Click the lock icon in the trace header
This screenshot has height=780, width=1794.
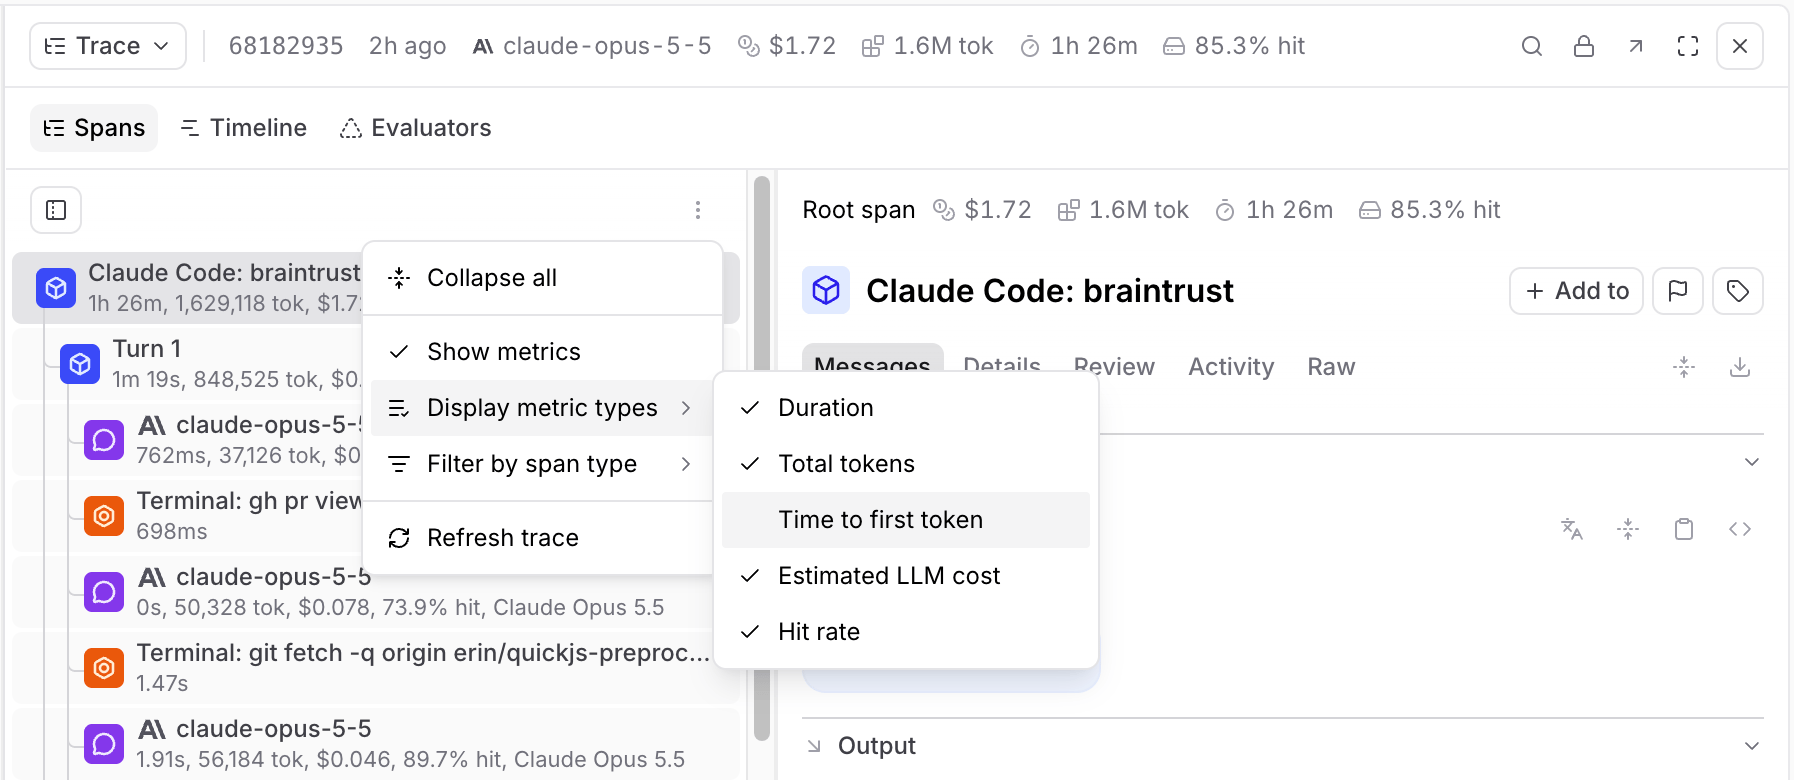[1584, 46]
